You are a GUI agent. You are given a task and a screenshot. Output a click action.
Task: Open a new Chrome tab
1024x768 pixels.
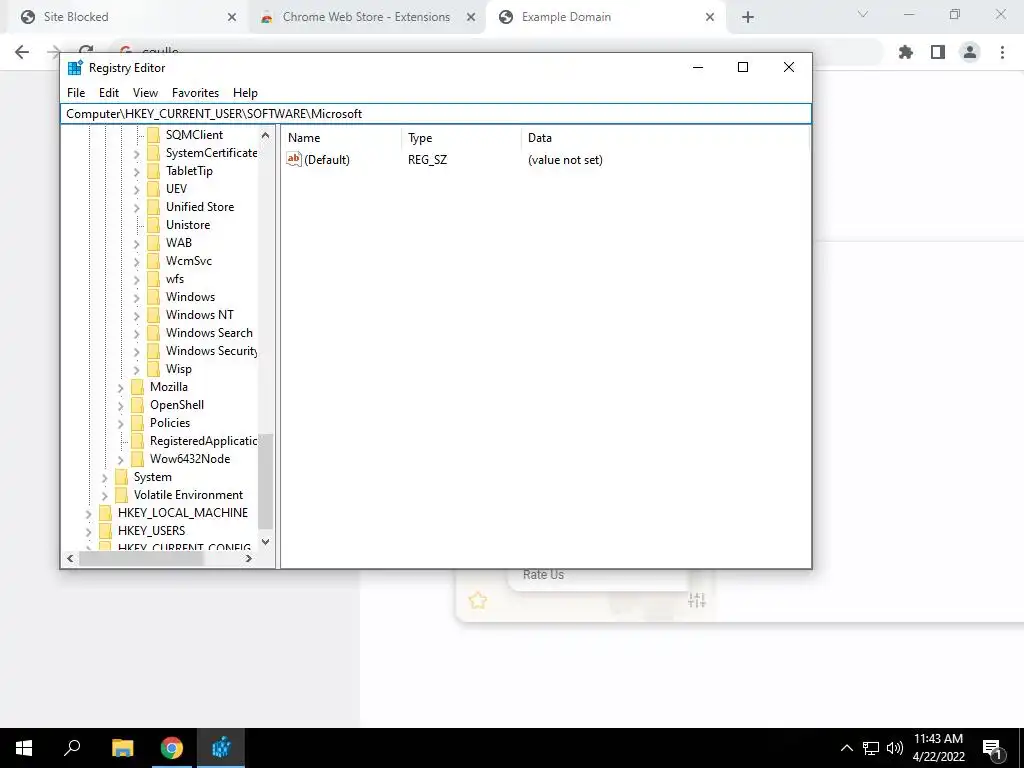click(748, 17)
